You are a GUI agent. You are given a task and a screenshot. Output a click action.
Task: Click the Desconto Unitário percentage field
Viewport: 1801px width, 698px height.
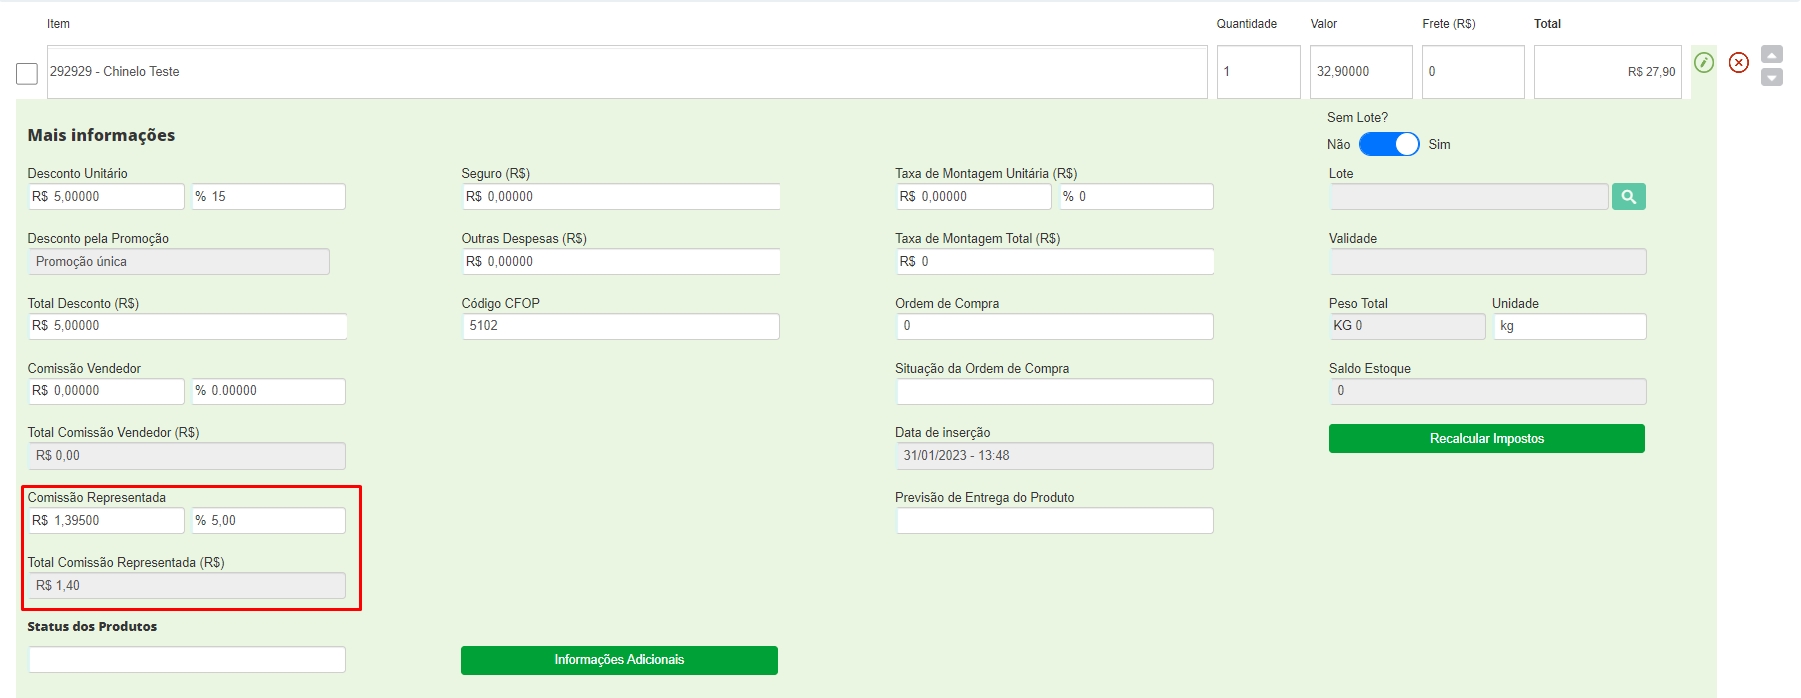[x=269, y=197]
